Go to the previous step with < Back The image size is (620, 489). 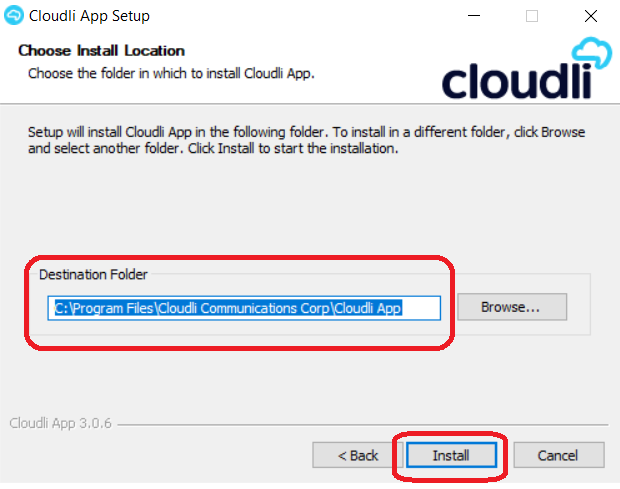(x=357, y=455)
